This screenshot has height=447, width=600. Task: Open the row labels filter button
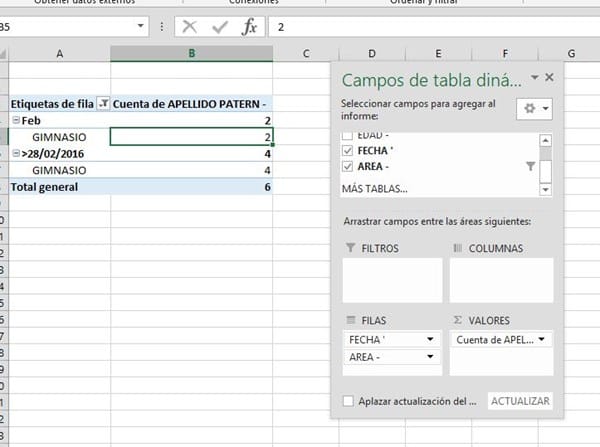tap(103, 103)
